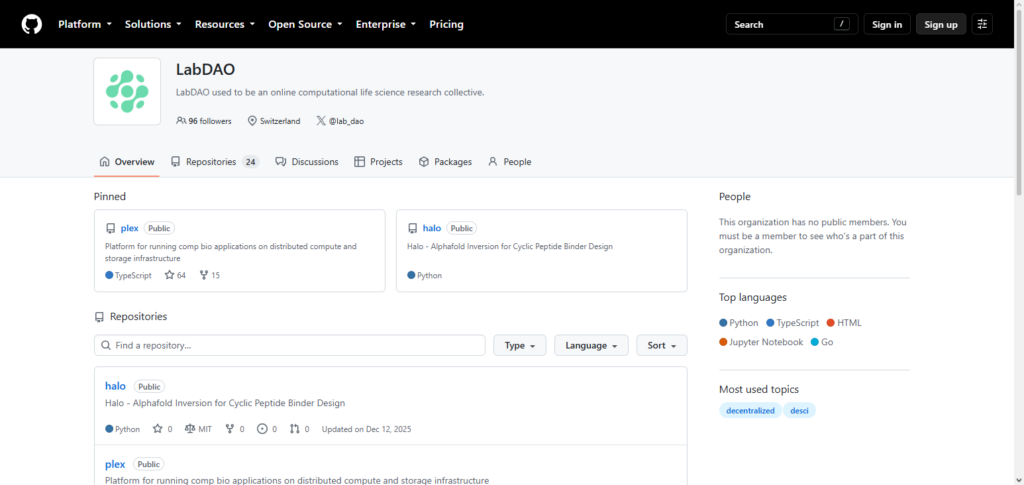
Task: Open the Language filter dropdown
Action: [x=592, y=345]
